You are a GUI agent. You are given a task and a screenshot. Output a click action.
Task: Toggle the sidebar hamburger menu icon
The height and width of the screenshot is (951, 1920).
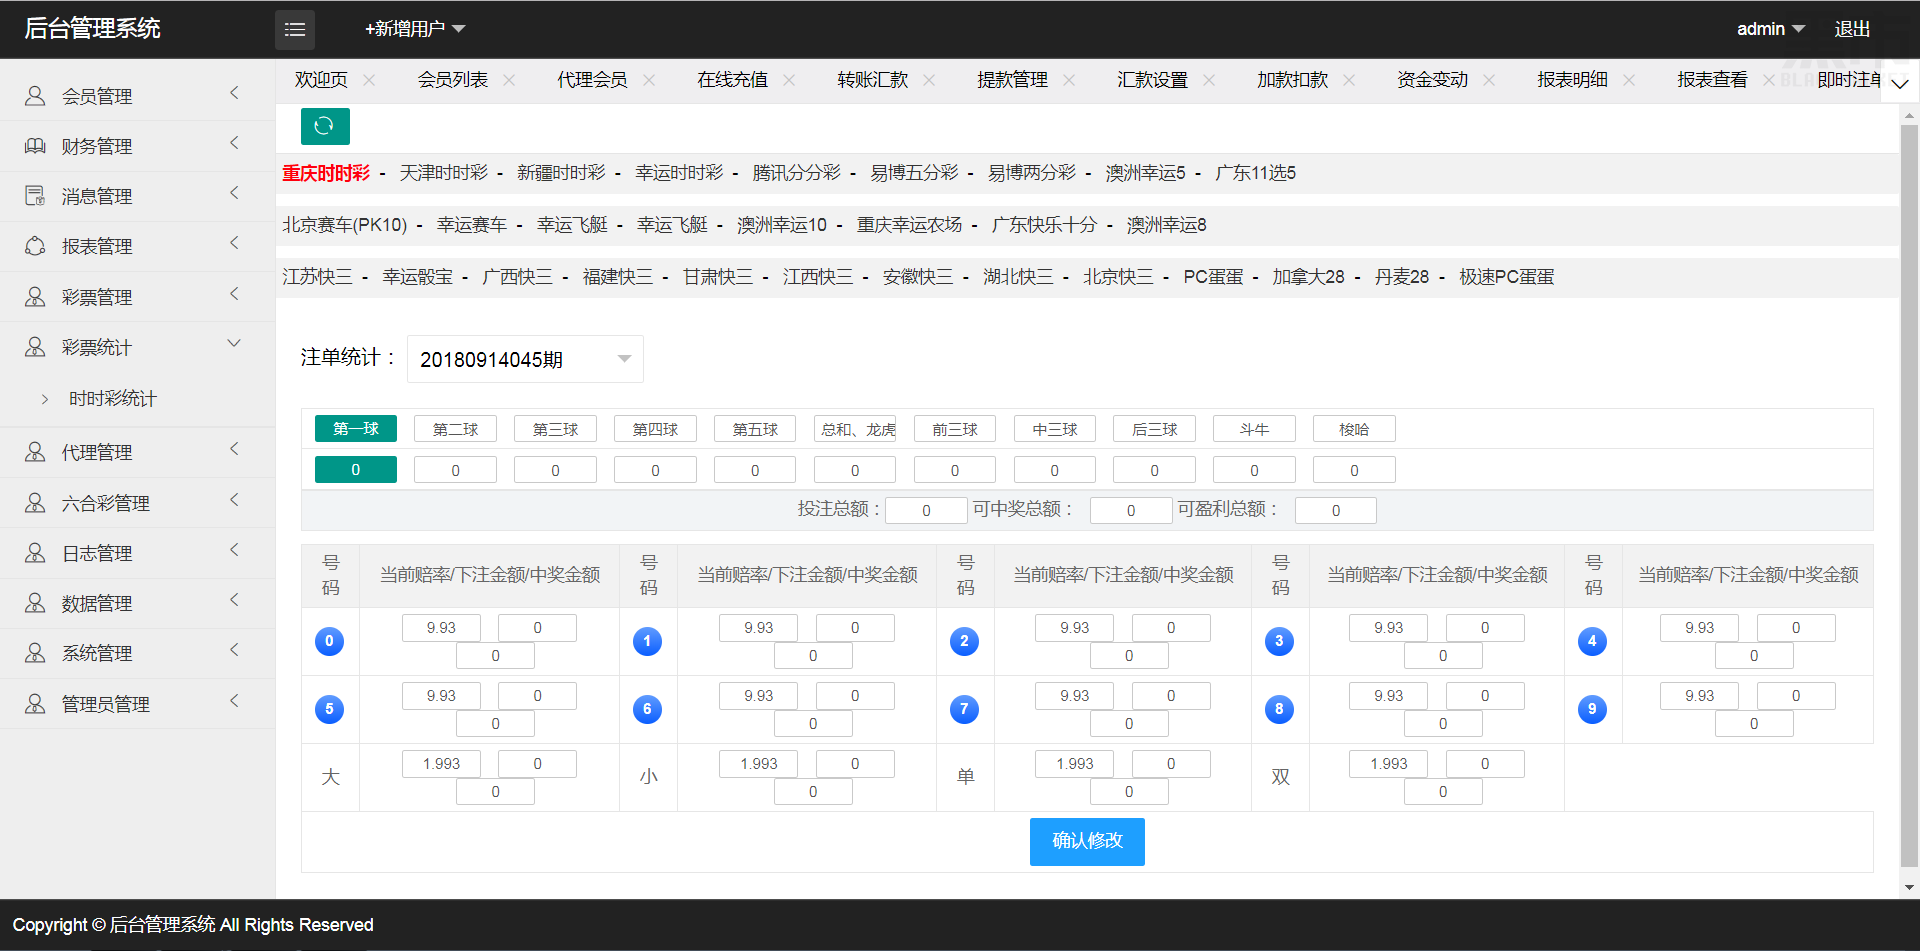point(295,30)
